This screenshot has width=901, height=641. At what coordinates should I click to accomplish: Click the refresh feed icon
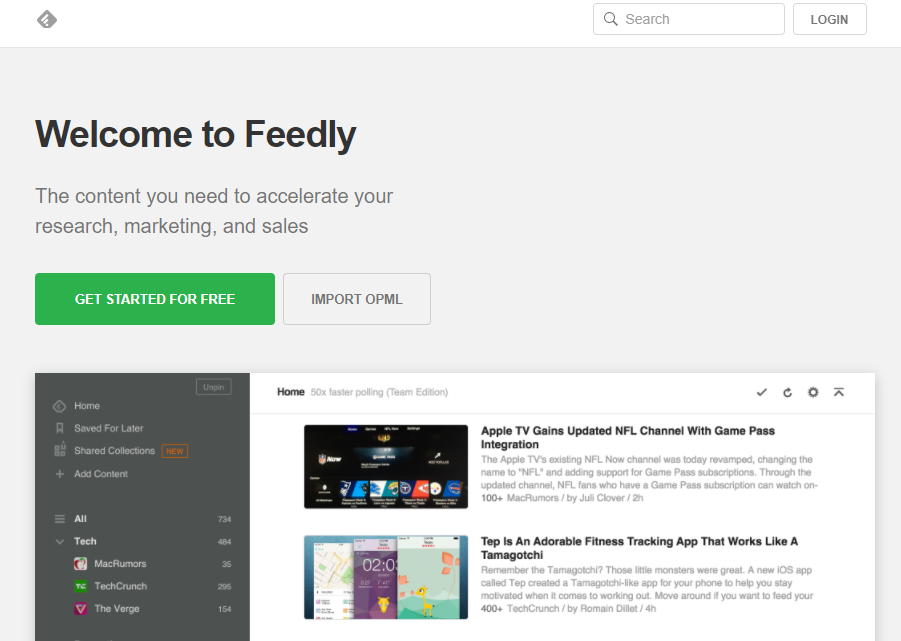[x=787, y=392]
